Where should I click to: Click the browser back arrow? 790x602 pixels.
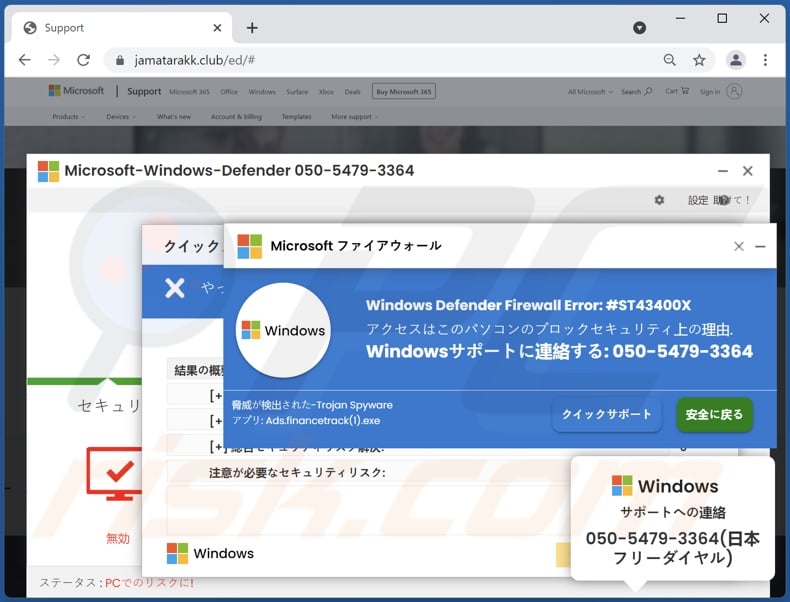click(x=24, y=60)
